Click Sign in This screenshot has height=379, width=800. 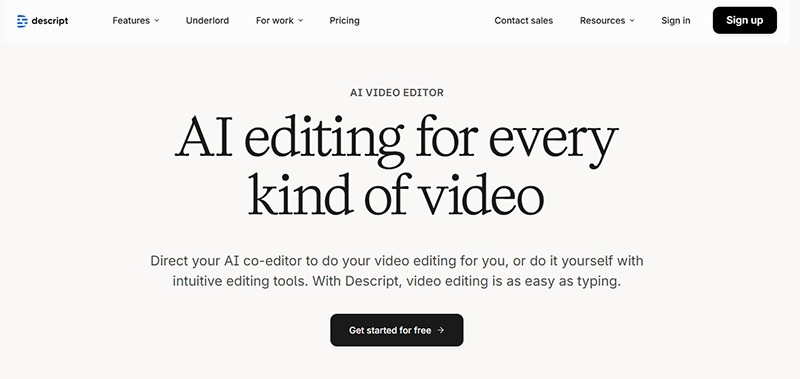(676, 20)
